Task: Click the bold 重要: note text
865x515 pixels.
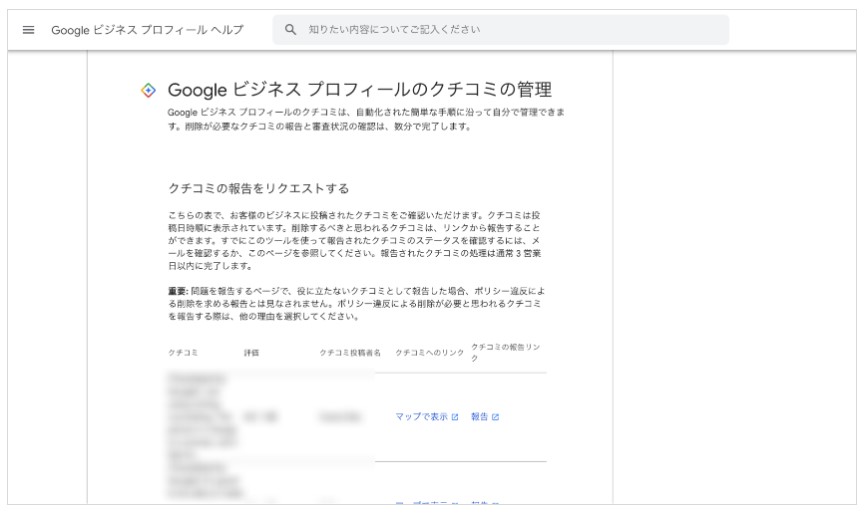Action: tap(178, 291)
